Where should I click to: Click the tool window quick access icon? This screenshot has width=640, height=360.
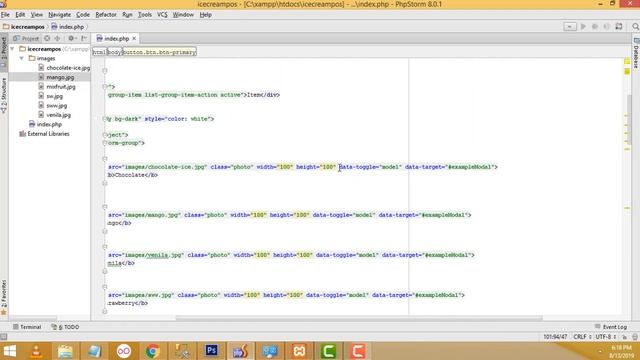pos(4,337)
